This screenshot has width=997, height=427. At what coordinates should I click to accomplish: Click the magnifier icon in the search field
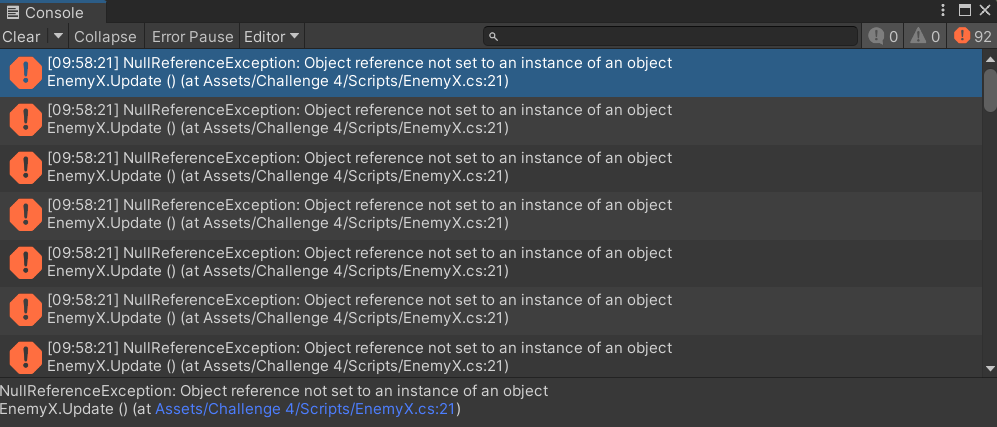tap(493, 37)
